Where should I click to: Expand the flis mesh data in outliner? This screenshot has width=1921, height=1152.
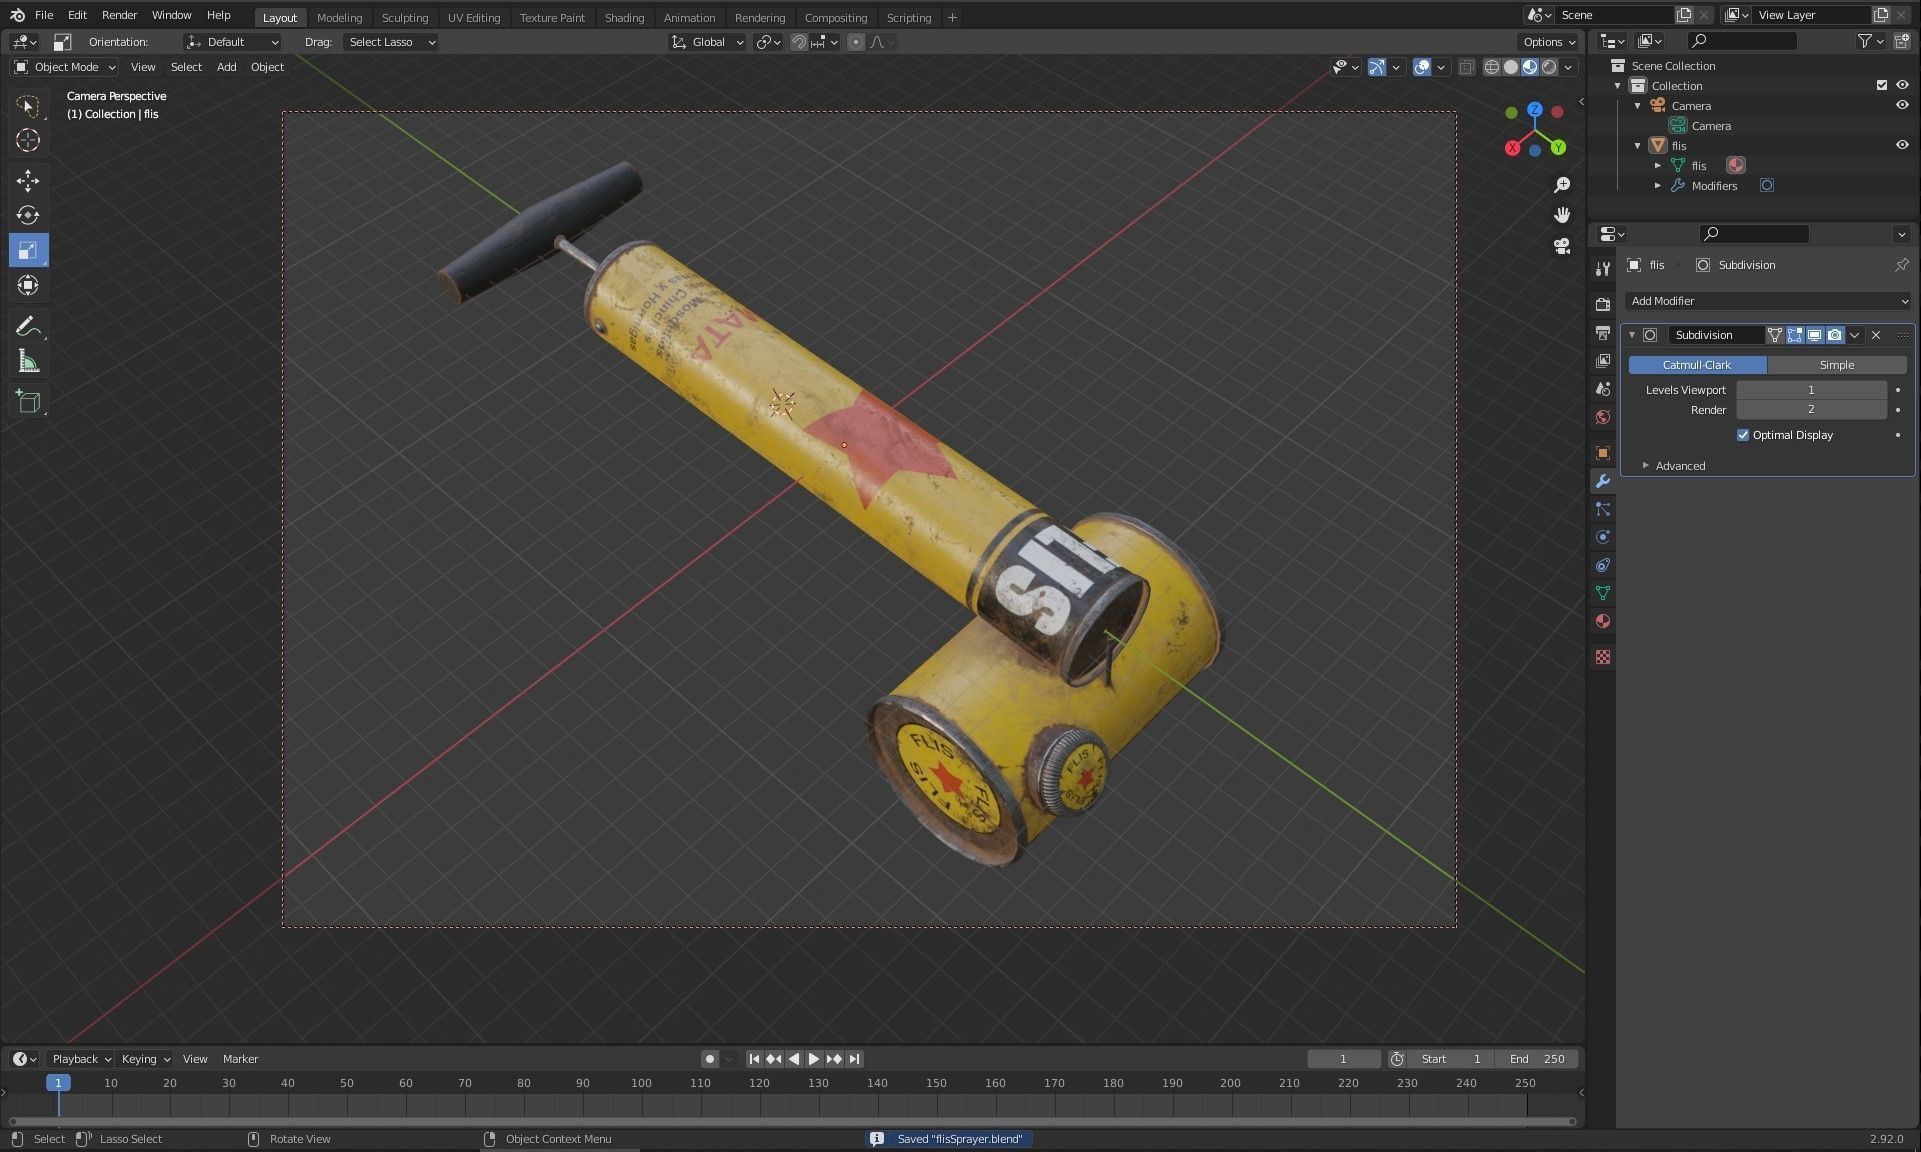tap(1657, 165)
